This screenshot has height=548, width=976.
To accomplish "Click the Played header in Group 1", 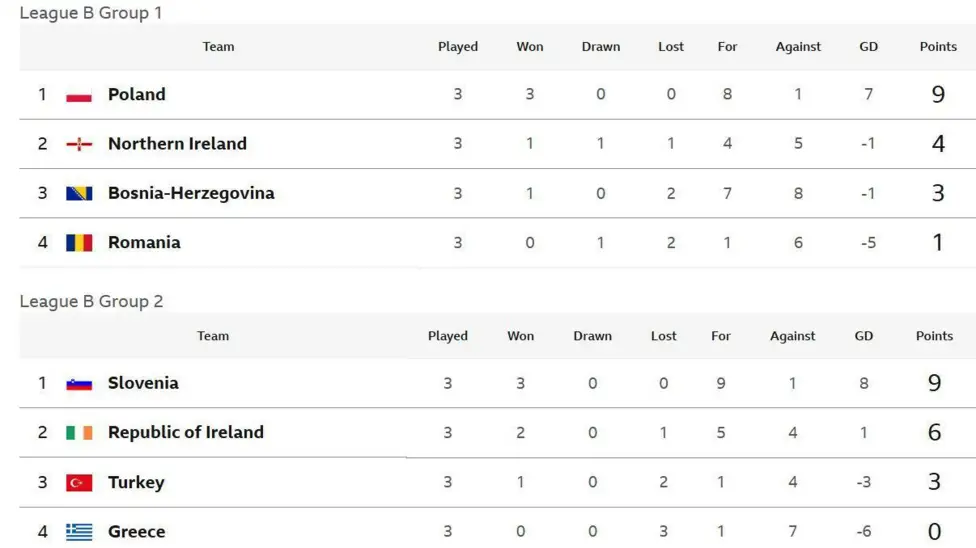I will tap(458, 47).
